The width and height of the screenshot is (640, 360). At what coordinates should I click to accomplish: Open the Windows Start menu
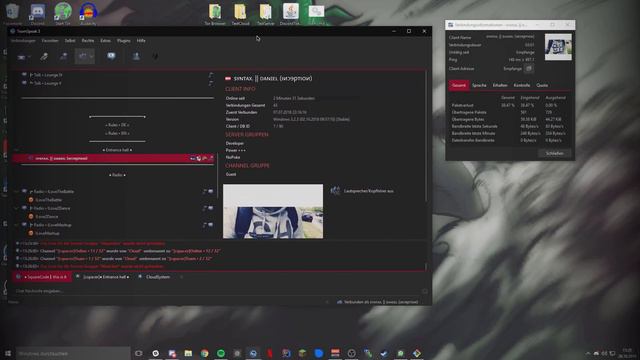click(x=8, y=353)
